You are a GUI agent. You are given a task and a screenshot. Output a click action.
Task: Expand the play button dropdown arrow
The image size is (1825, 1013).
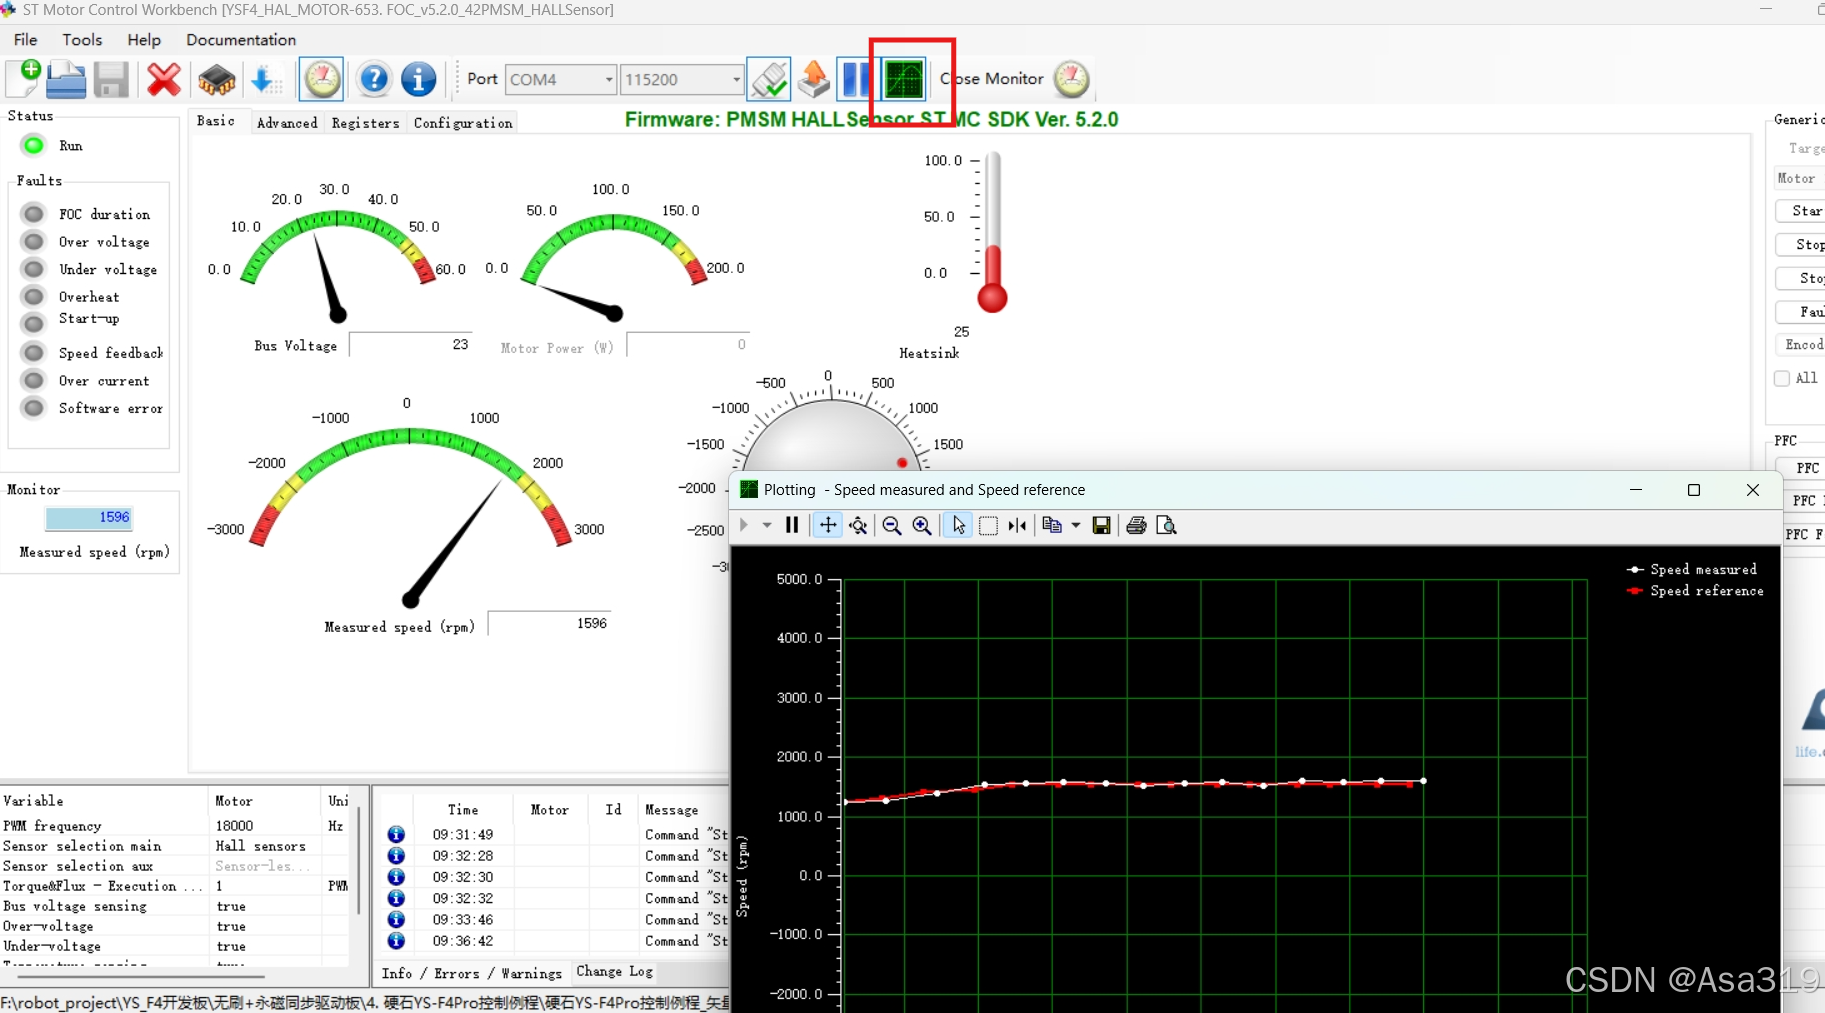(767, 525)
